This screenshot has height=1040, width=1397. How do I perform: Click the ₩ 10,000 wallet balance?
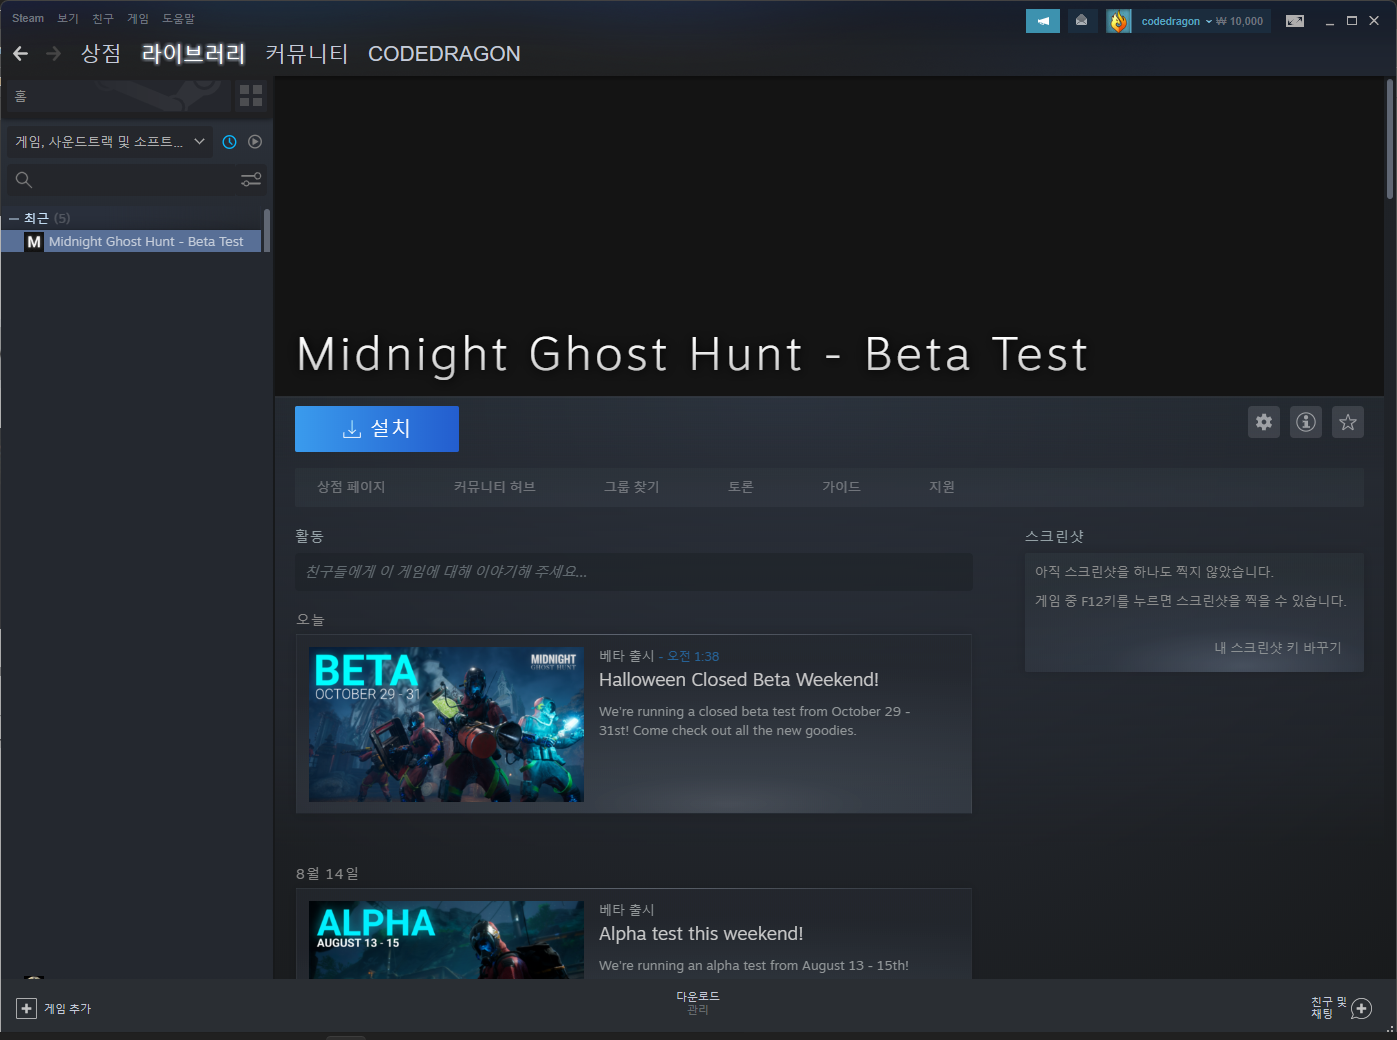coord(1240,21)
